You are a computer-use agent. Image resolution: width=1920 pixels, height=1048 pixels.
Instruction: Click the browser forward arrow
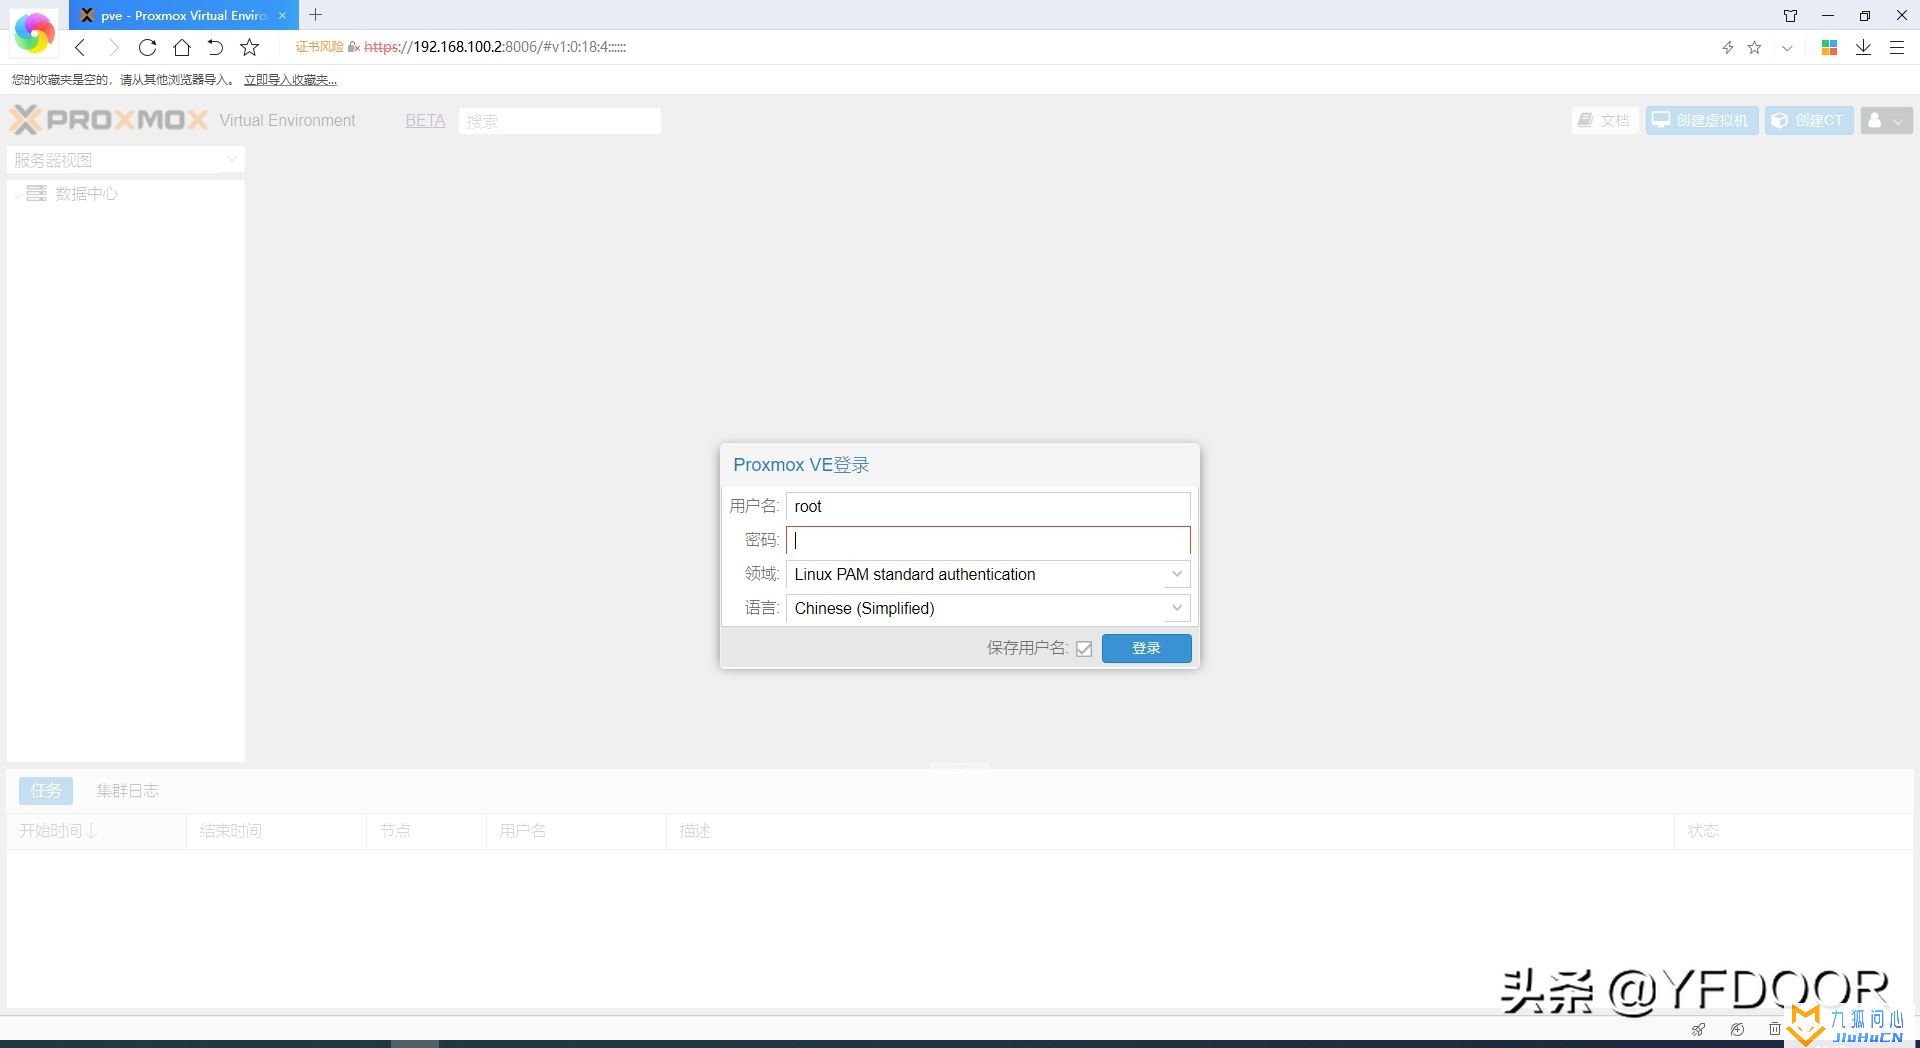click(x=113, y=47)
